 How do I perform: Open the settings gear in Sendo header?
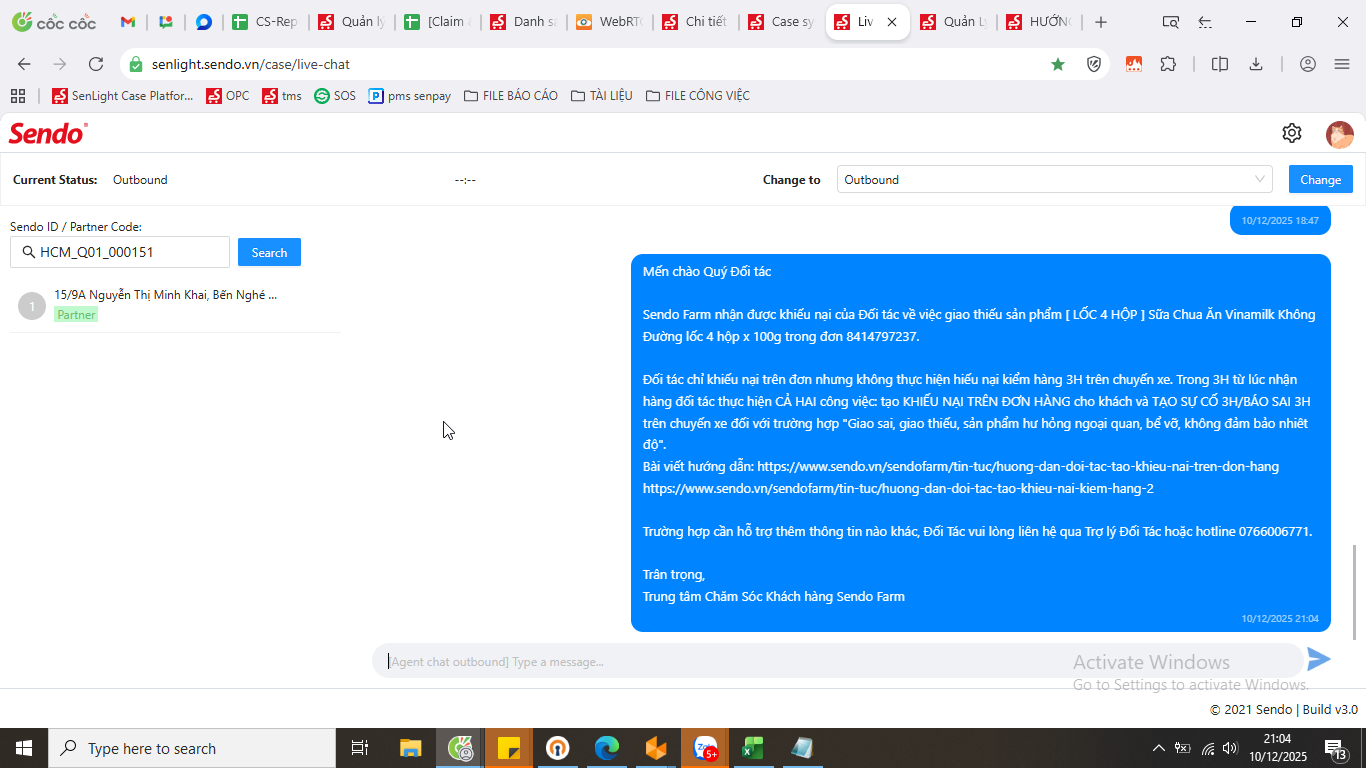[1291, 133]
